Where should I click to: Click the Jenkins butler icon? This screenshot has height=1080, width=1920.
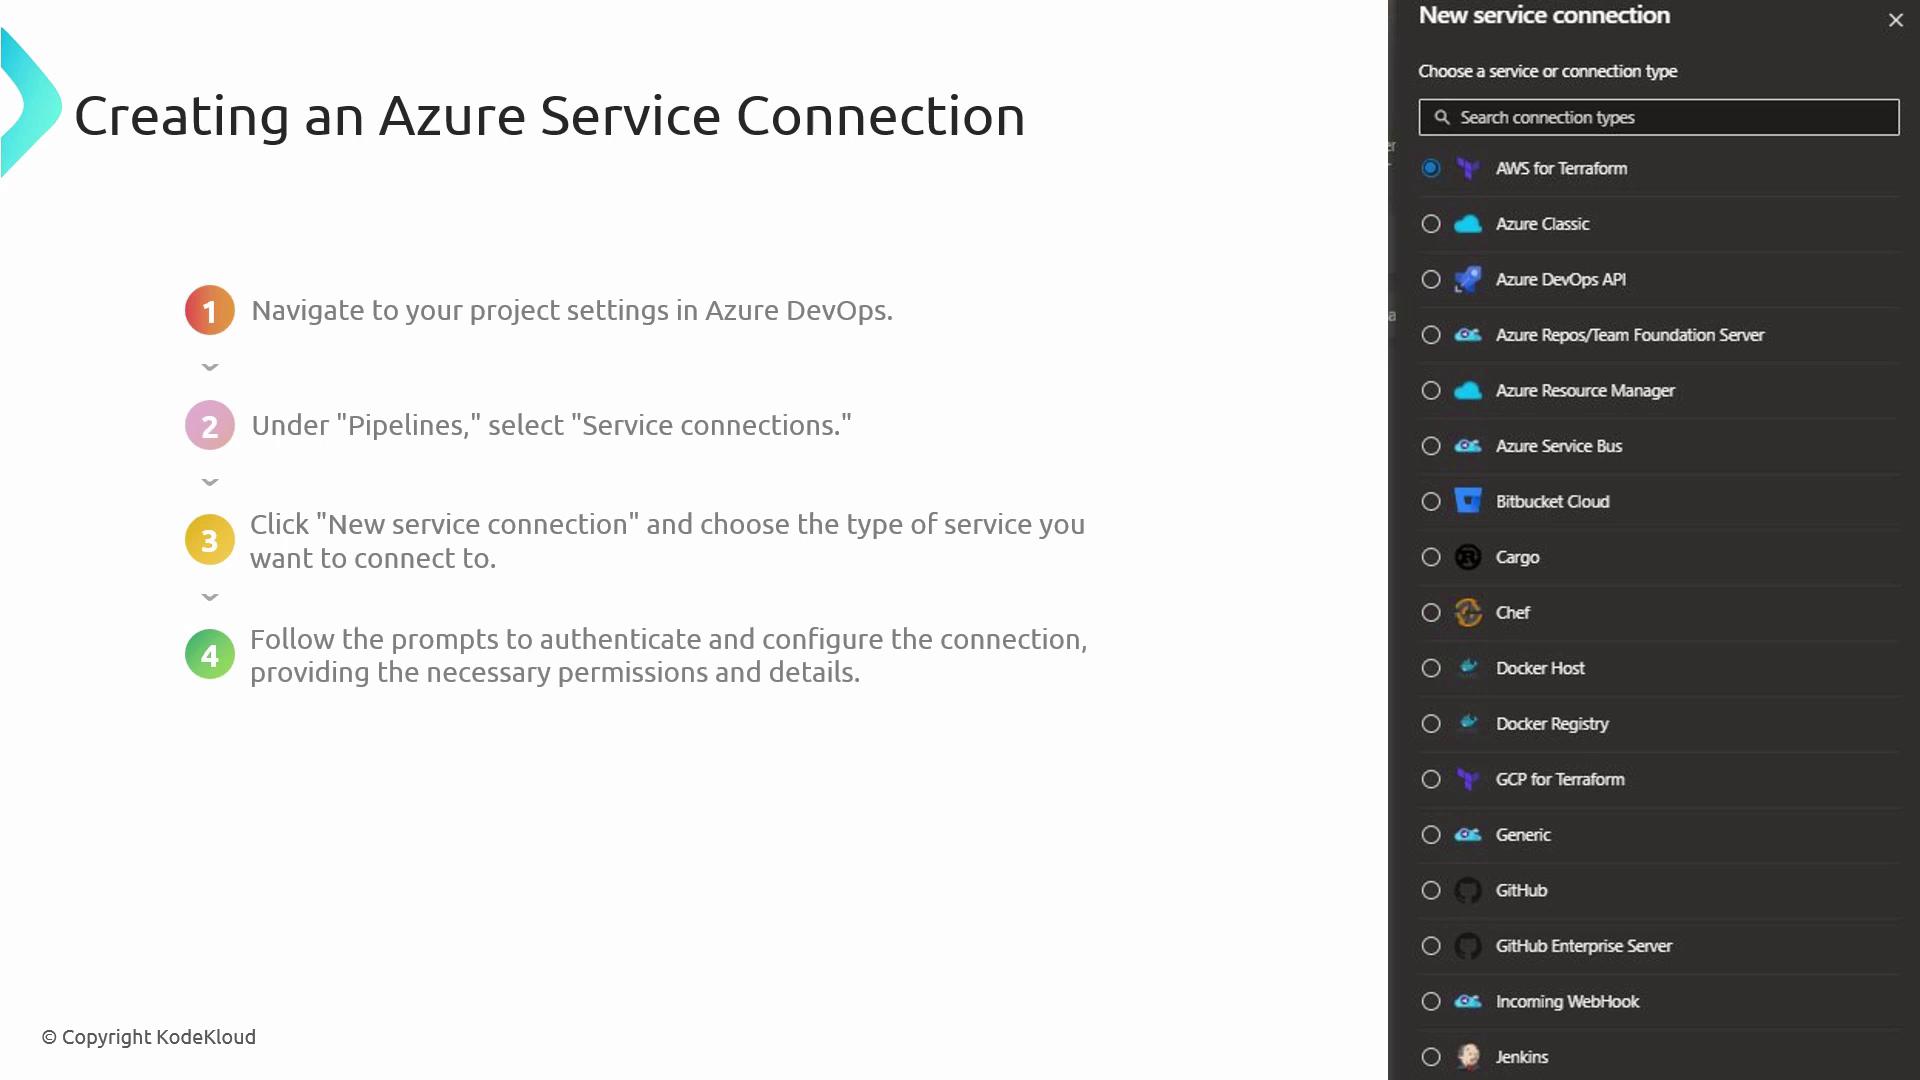[x=1467, y=1056]
